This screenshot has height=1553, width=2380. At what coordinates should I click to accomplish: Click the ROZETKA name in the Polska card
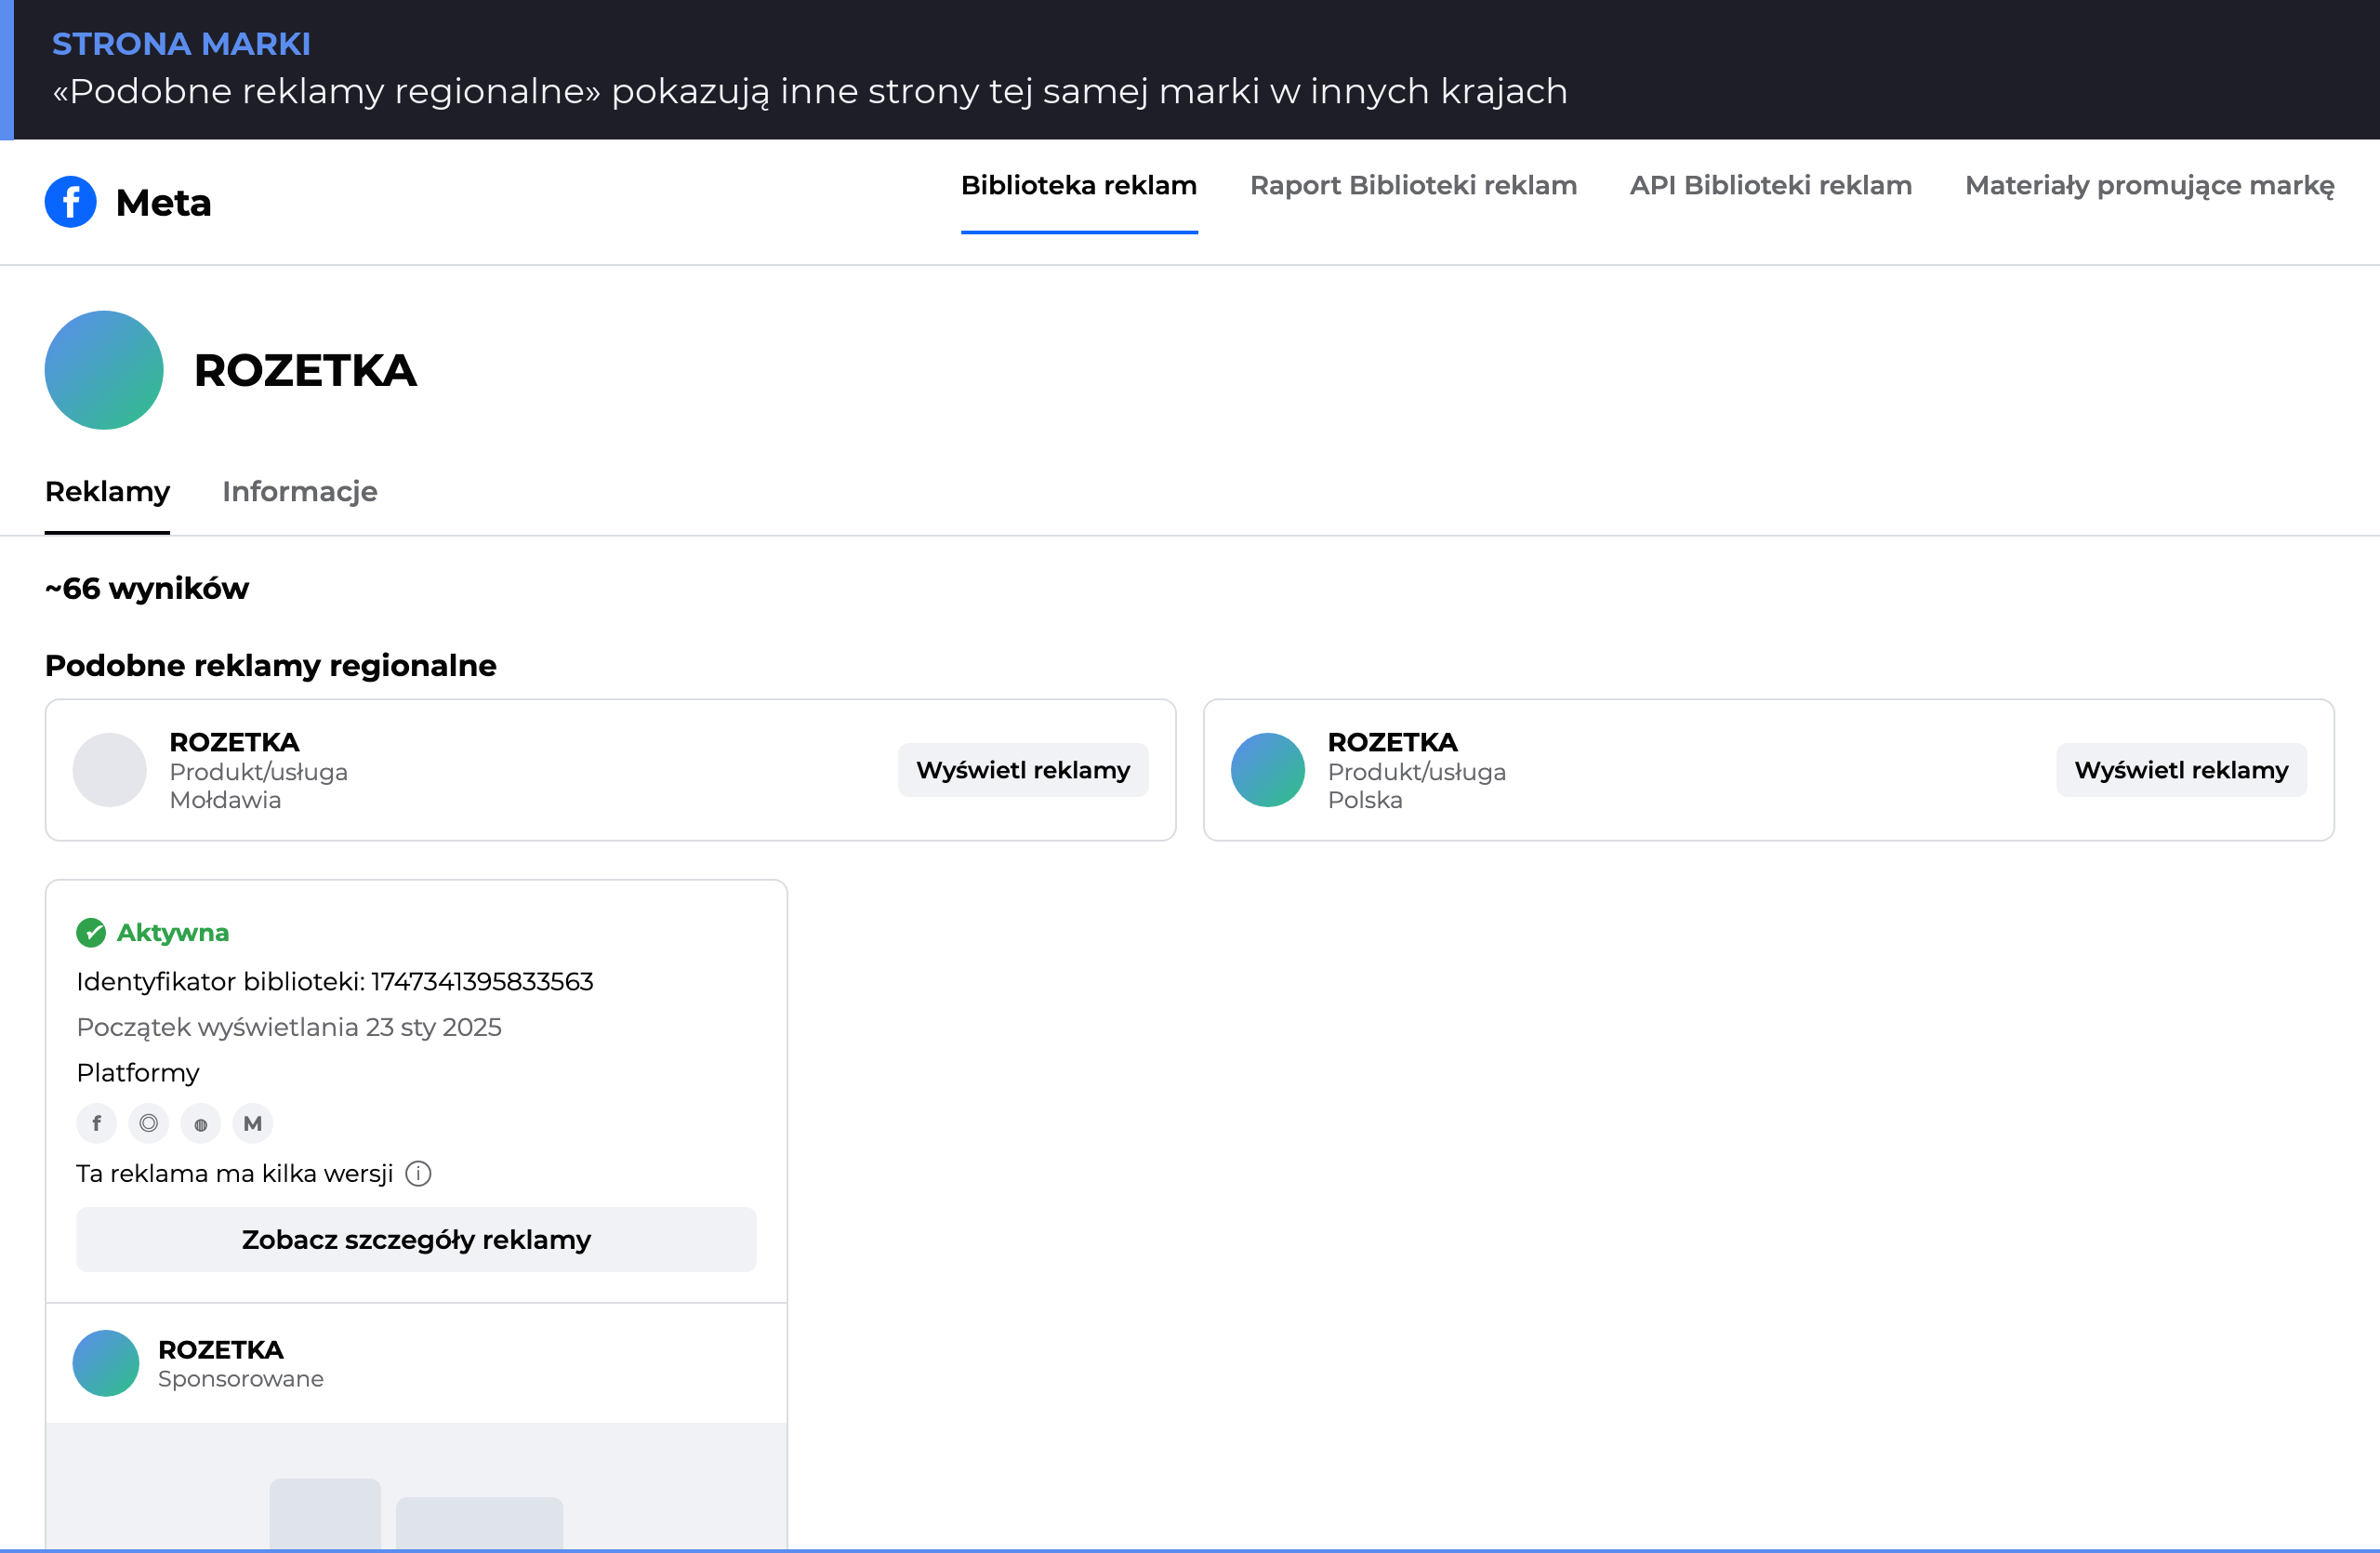[1393, 742]
